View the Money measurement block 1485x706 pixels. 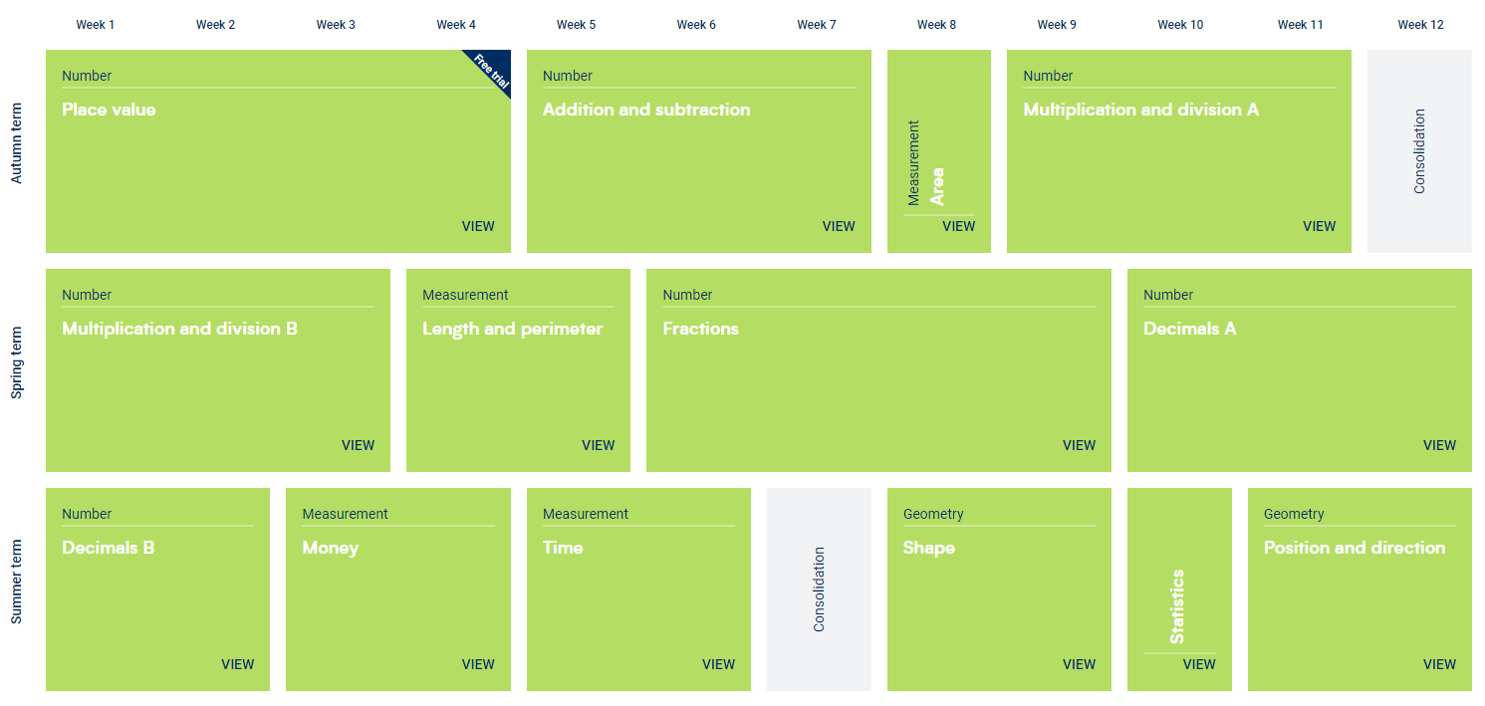coord(478,664)
